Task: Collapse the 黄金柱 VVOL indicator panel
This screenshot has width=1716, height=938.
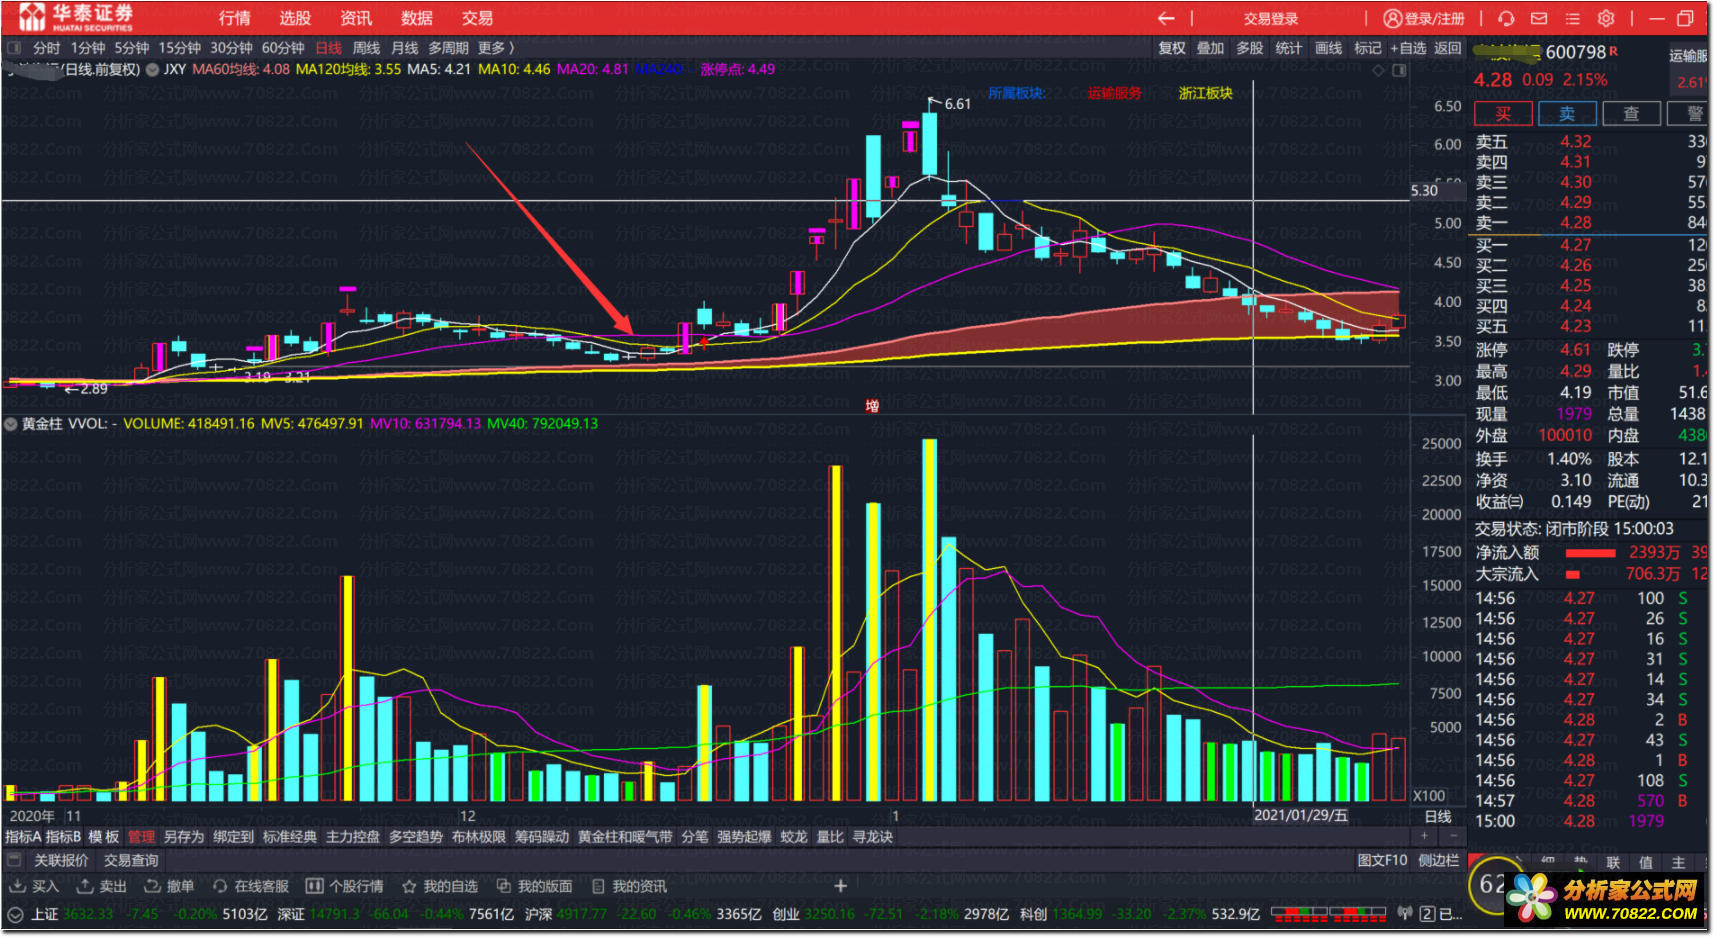Action: (11, 424)
